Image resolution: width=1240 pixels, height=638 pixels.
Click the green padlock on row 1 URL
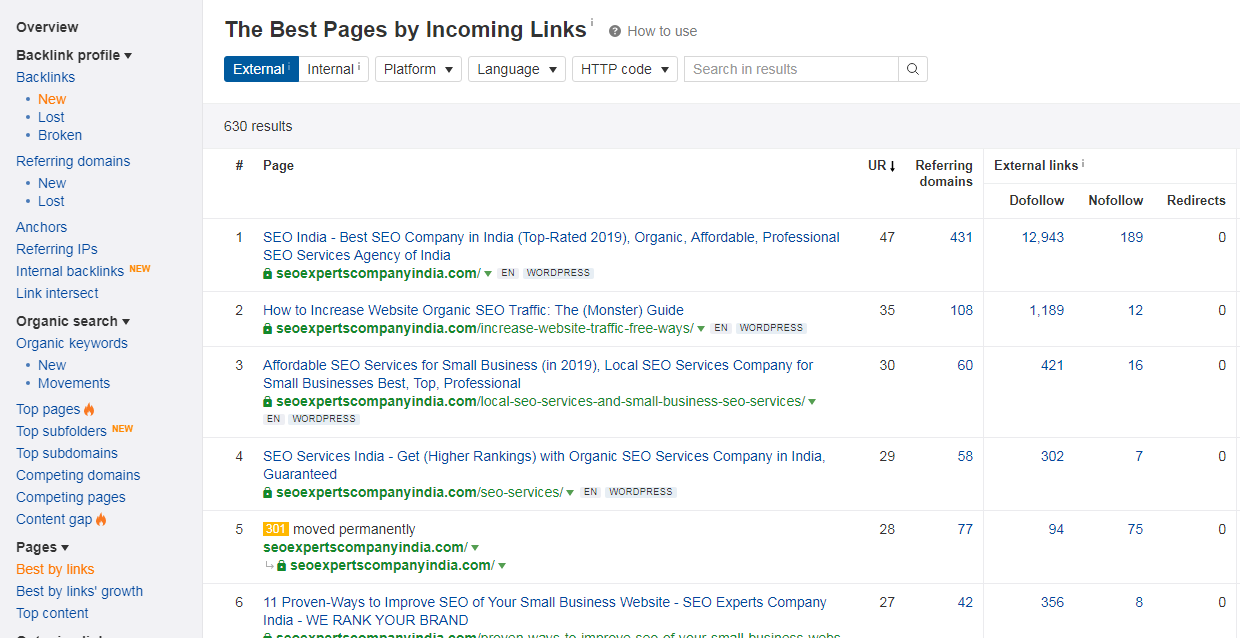(268, 273)
